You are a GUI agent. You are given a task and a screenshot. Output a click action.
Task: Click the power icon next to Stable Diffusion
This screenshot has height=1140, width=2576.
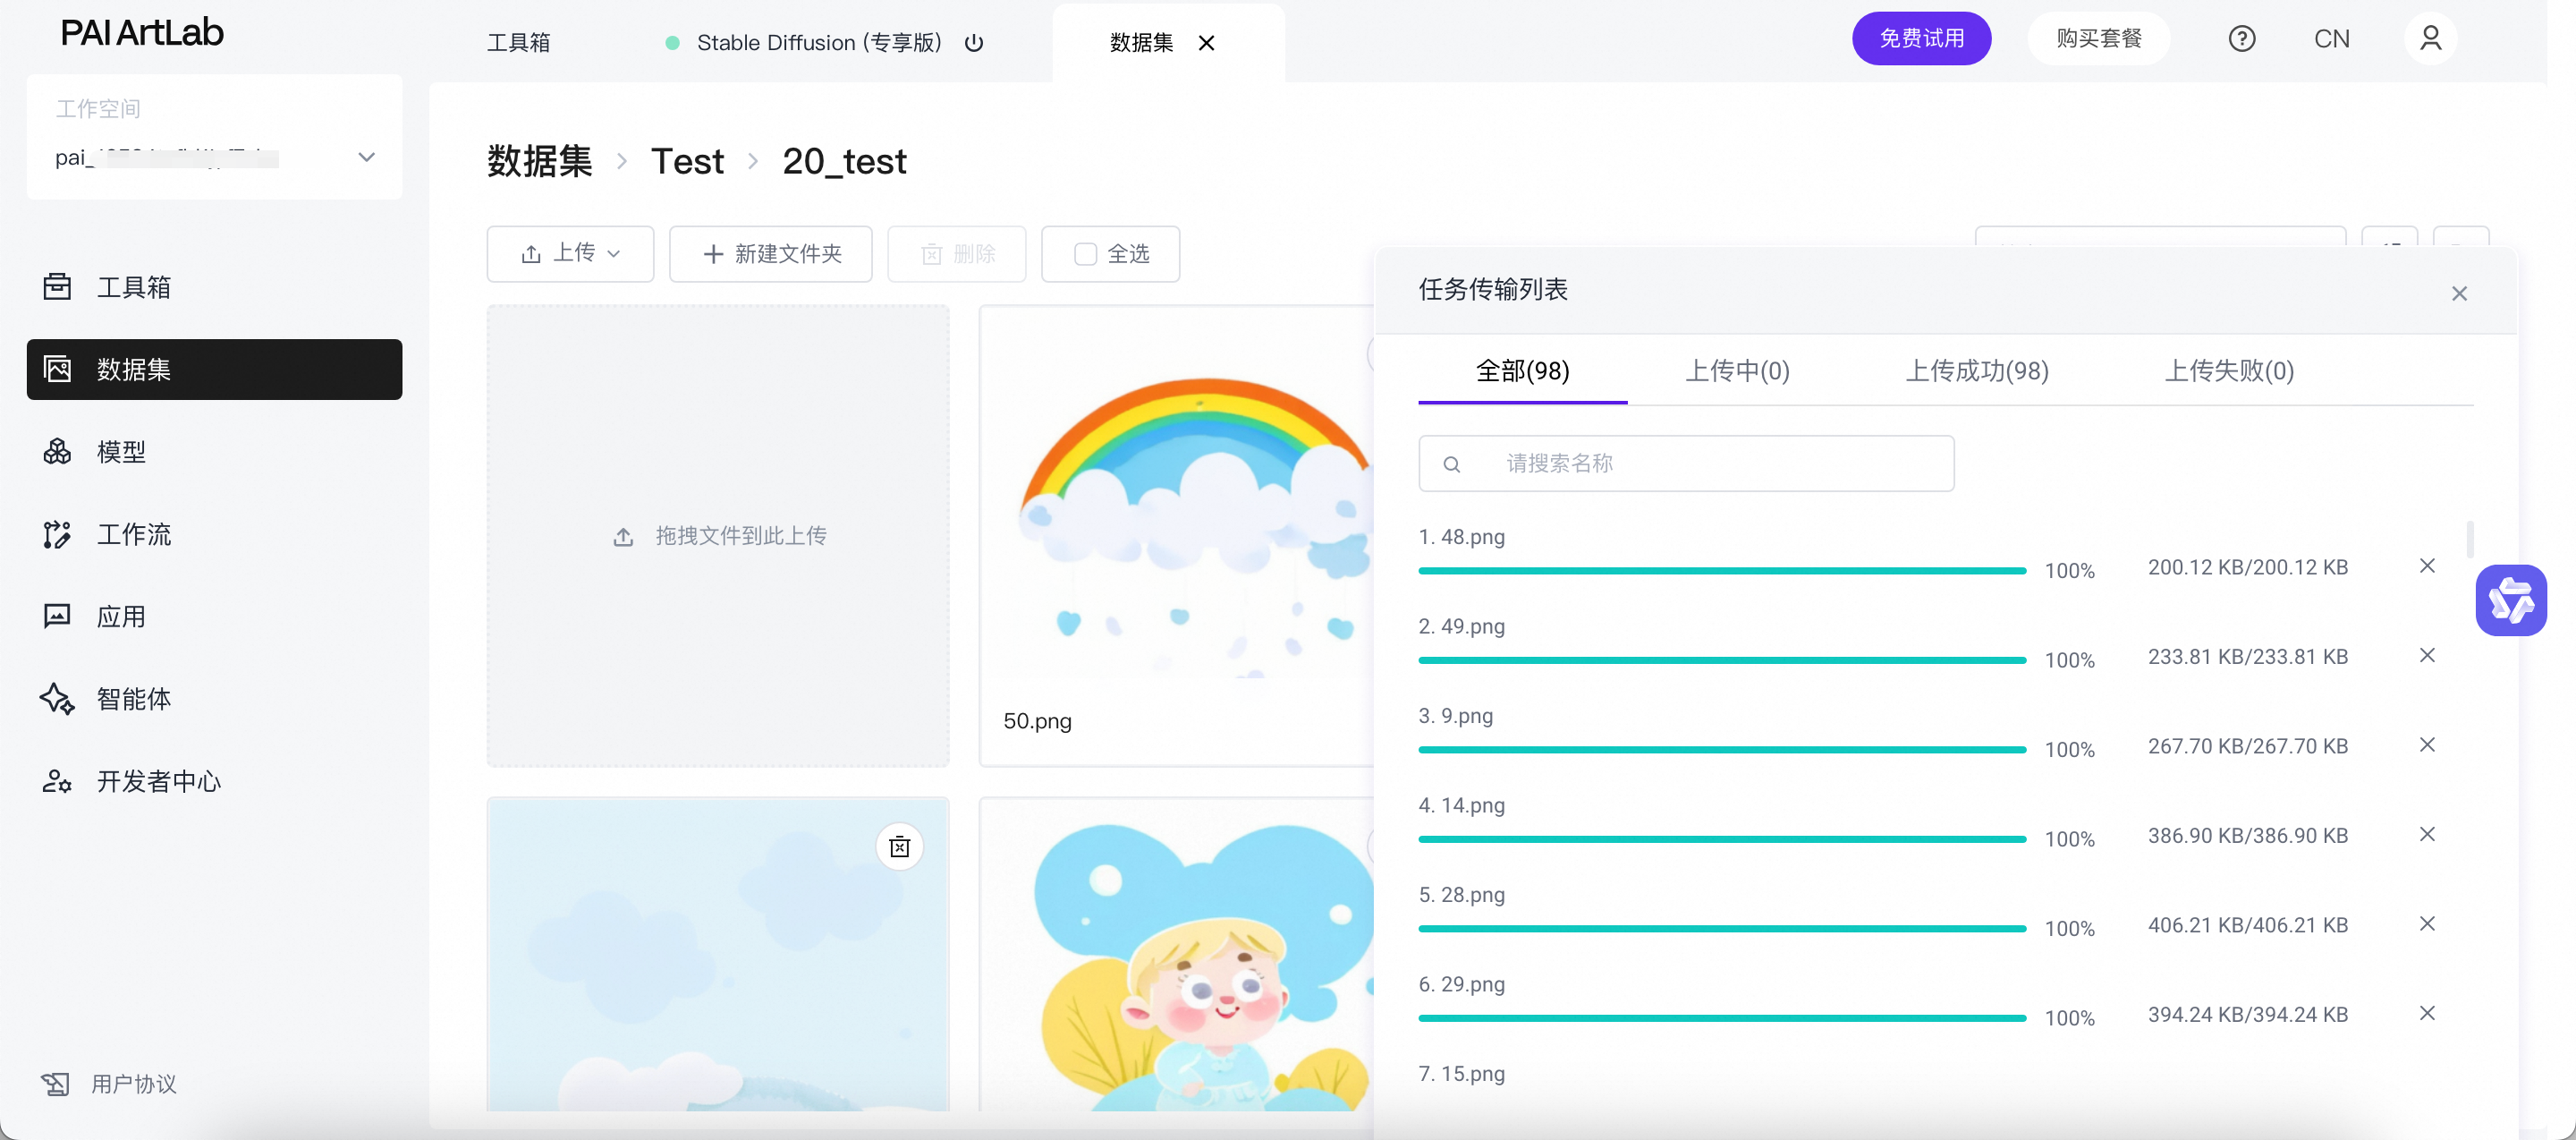[974, 43]
